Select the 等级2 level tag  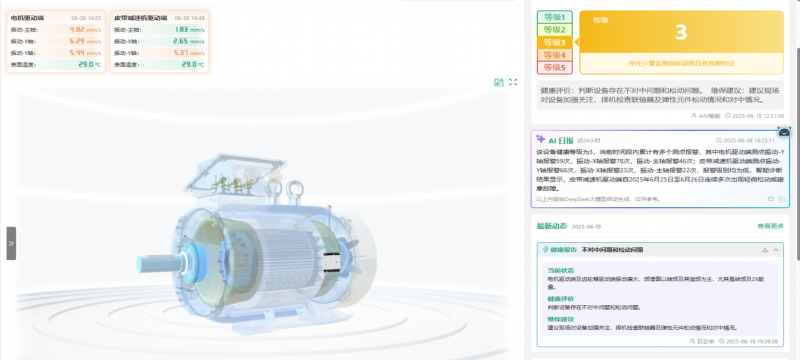(555, 30)
